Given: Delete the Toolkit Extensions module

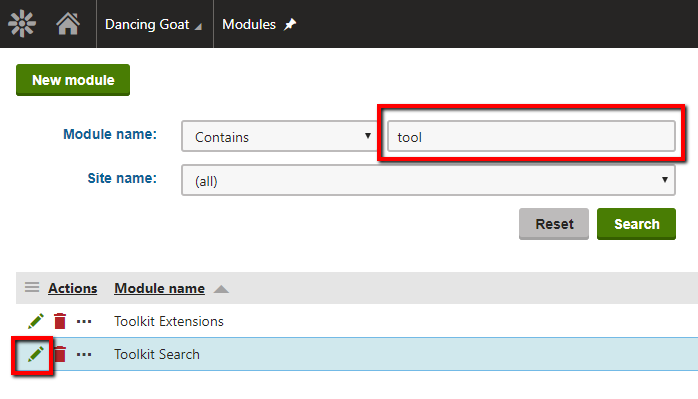Looking at the screenshot, I should click(x=60, y=321).
